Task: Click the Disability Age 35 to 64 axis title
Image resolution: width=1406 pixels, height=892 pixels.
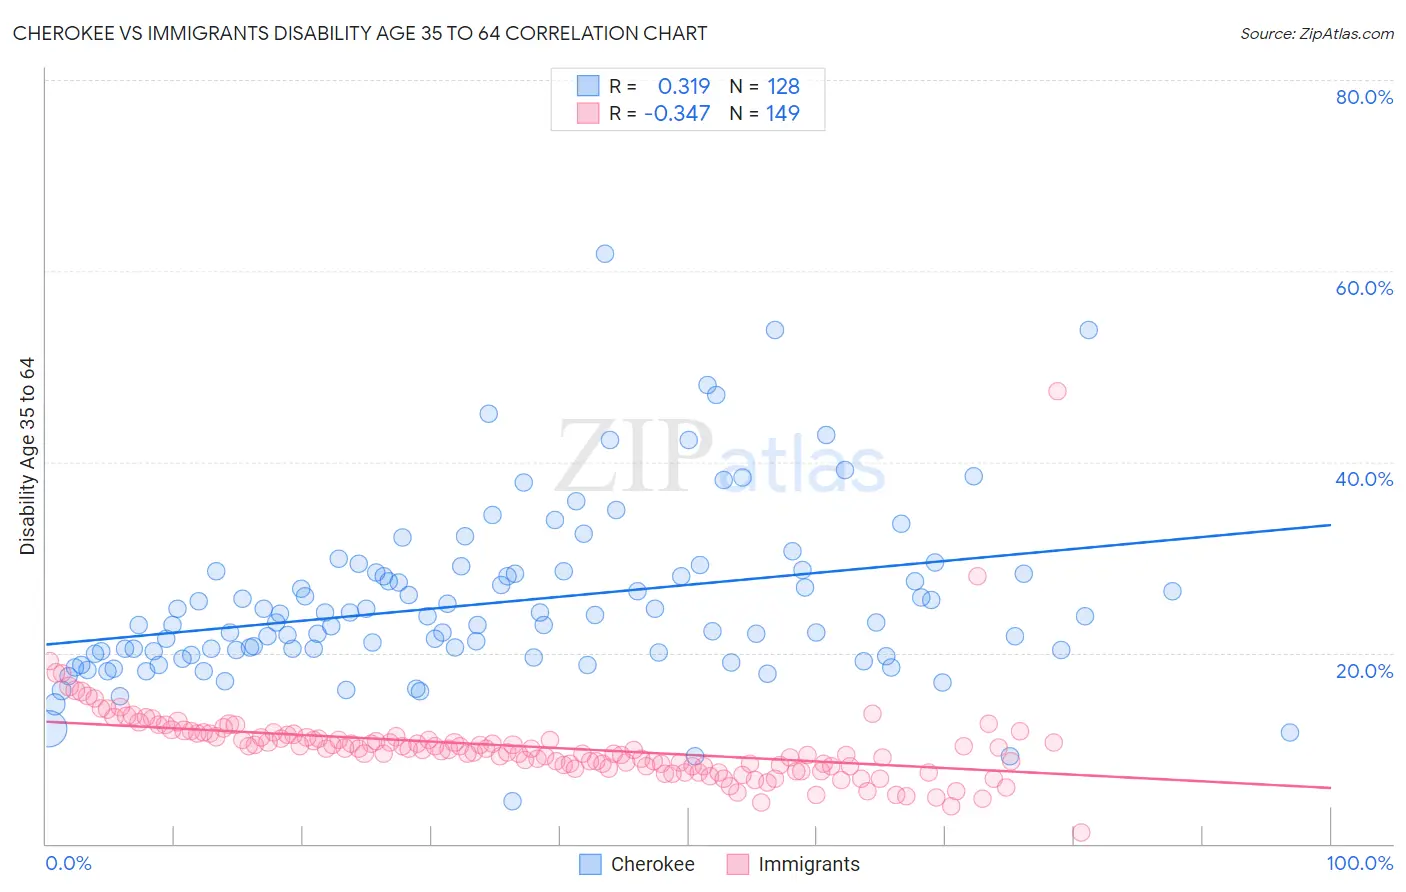Action: point(27,456)
